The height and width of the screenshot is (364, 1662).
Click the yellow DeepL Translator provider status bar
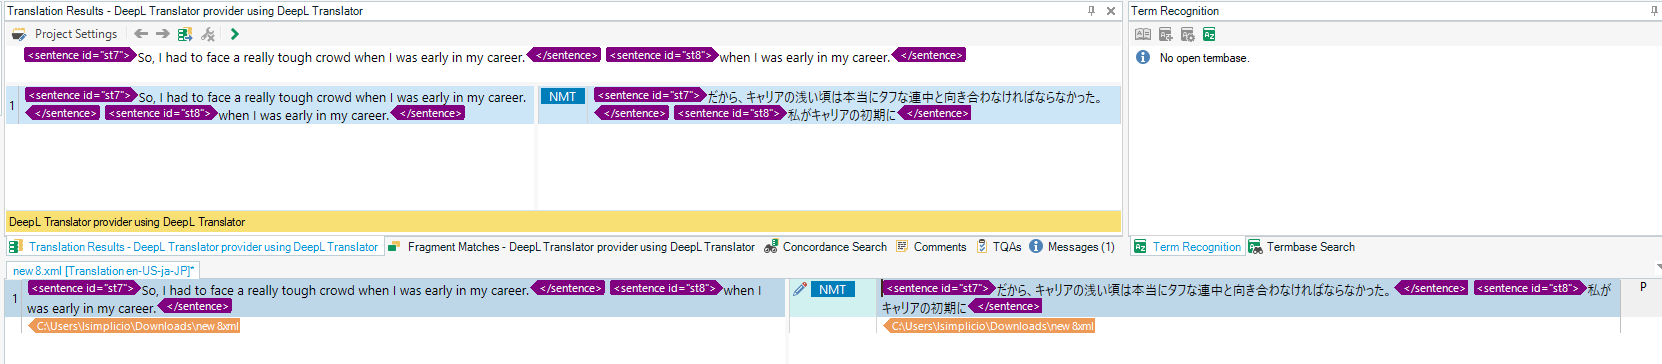pos(563,222)
